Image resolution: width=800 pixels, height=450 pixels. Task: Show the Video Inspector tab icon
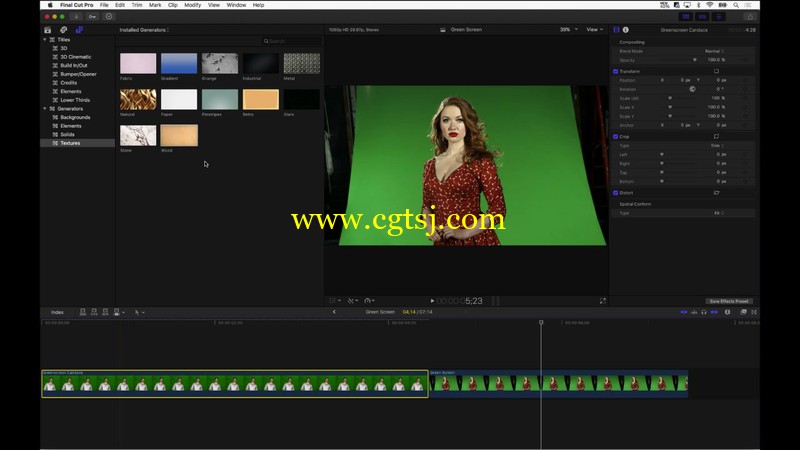[616, 30]
